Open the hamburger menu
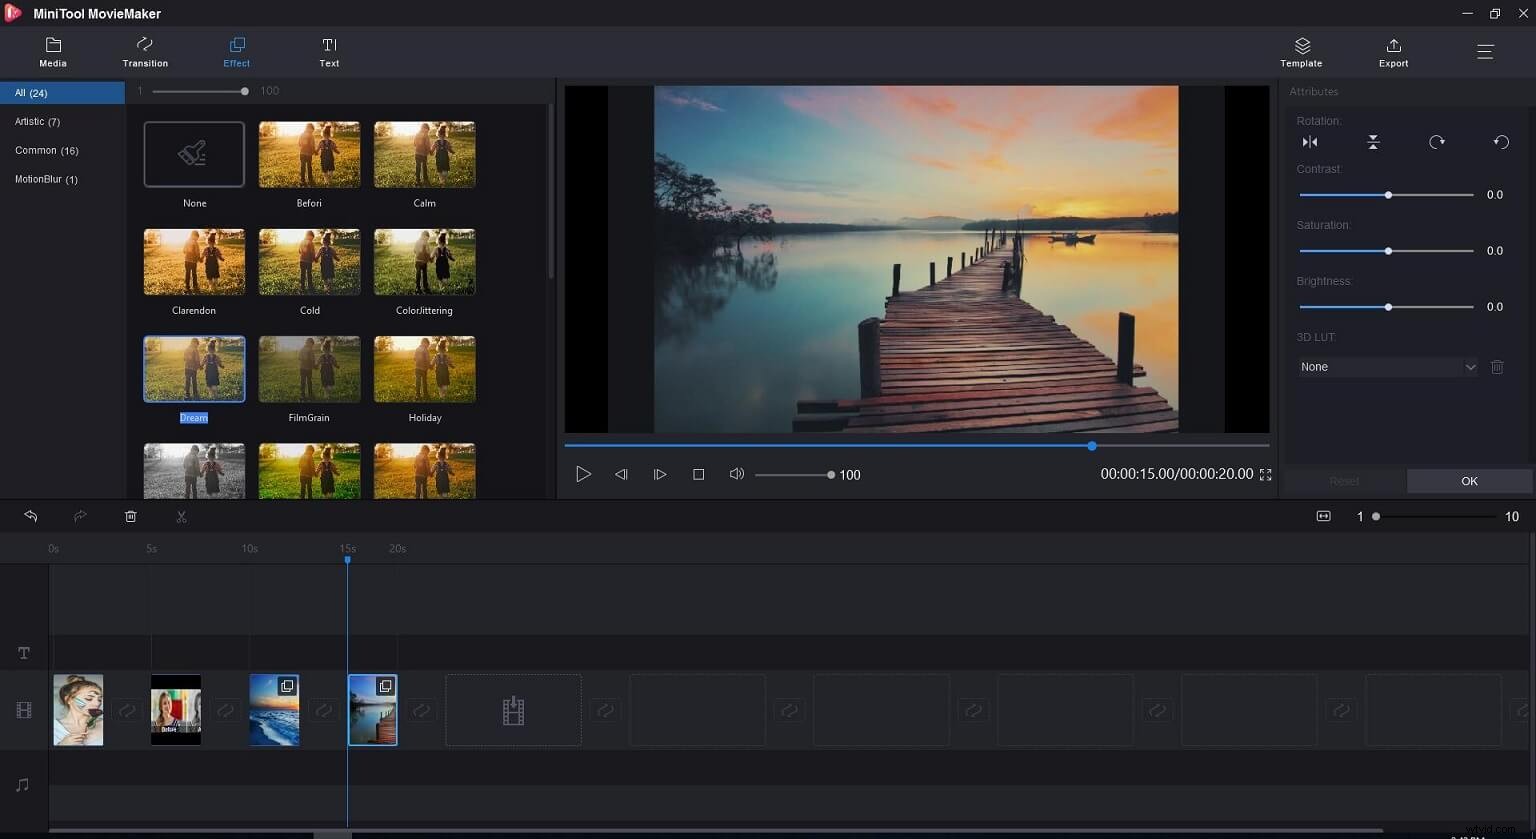 pos(1486,51)
